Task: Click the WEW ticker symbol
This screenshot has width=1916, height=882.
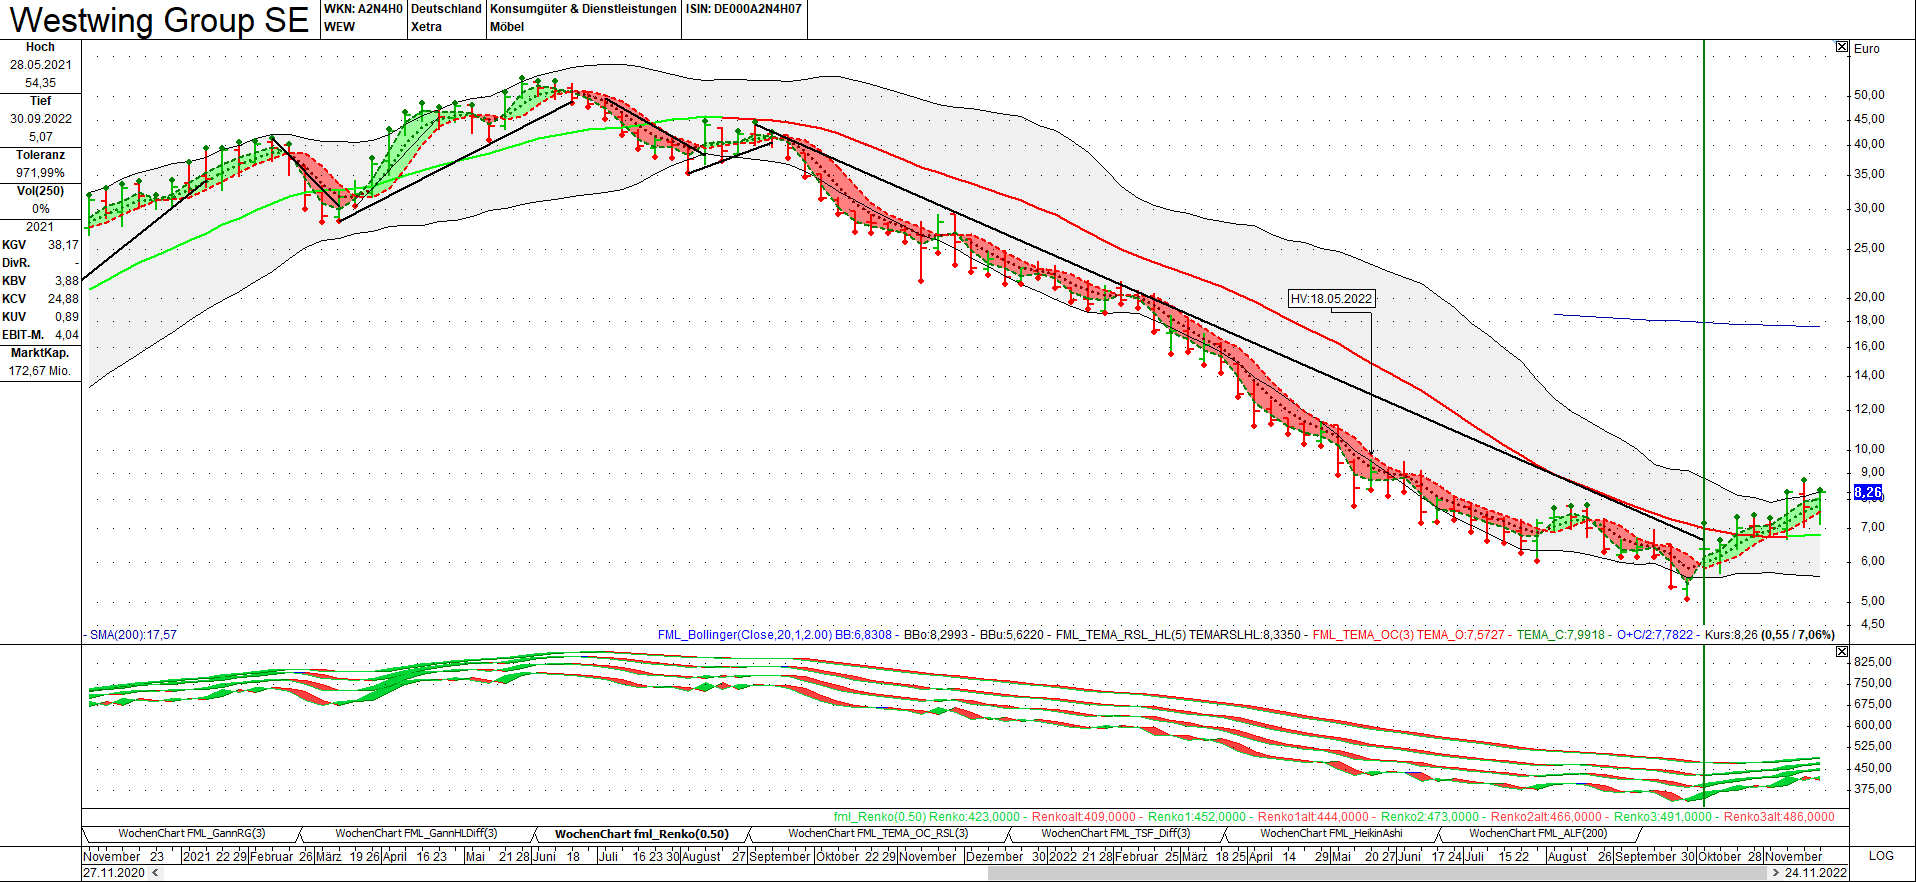Action: pyautogui.click(x=340, y=27)
